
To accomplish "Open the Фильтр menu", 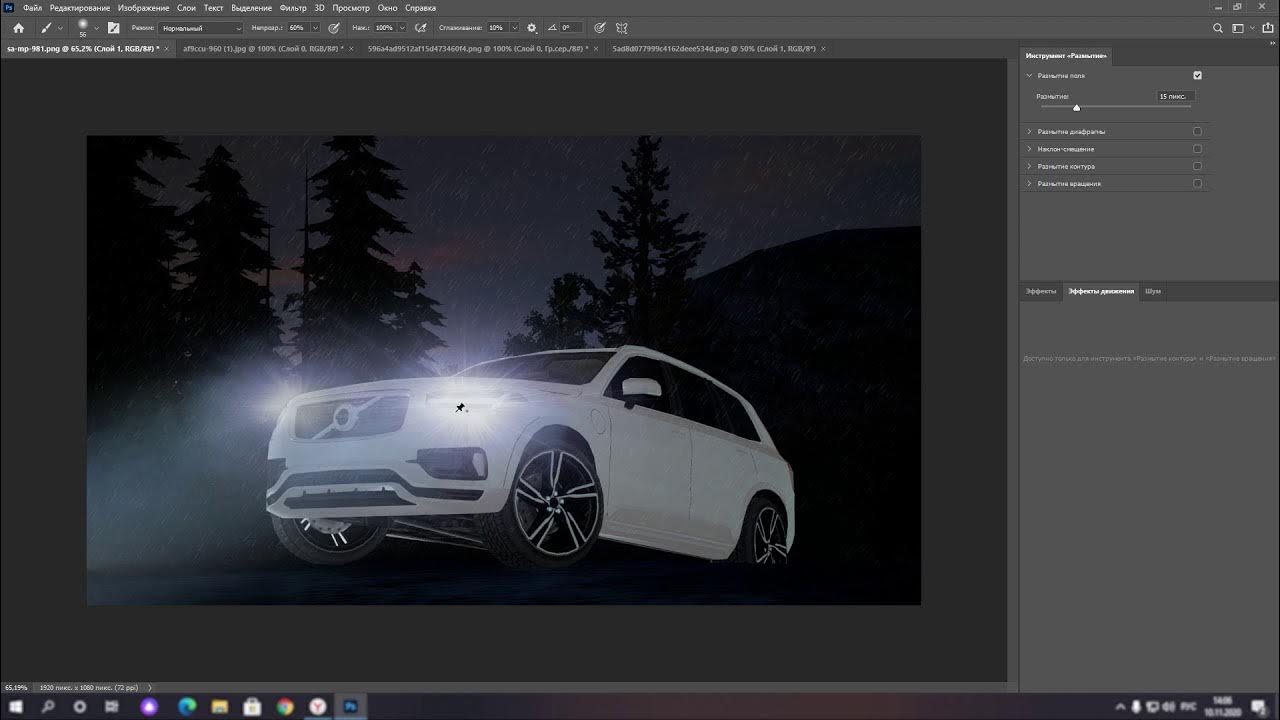I will point(293,8).
